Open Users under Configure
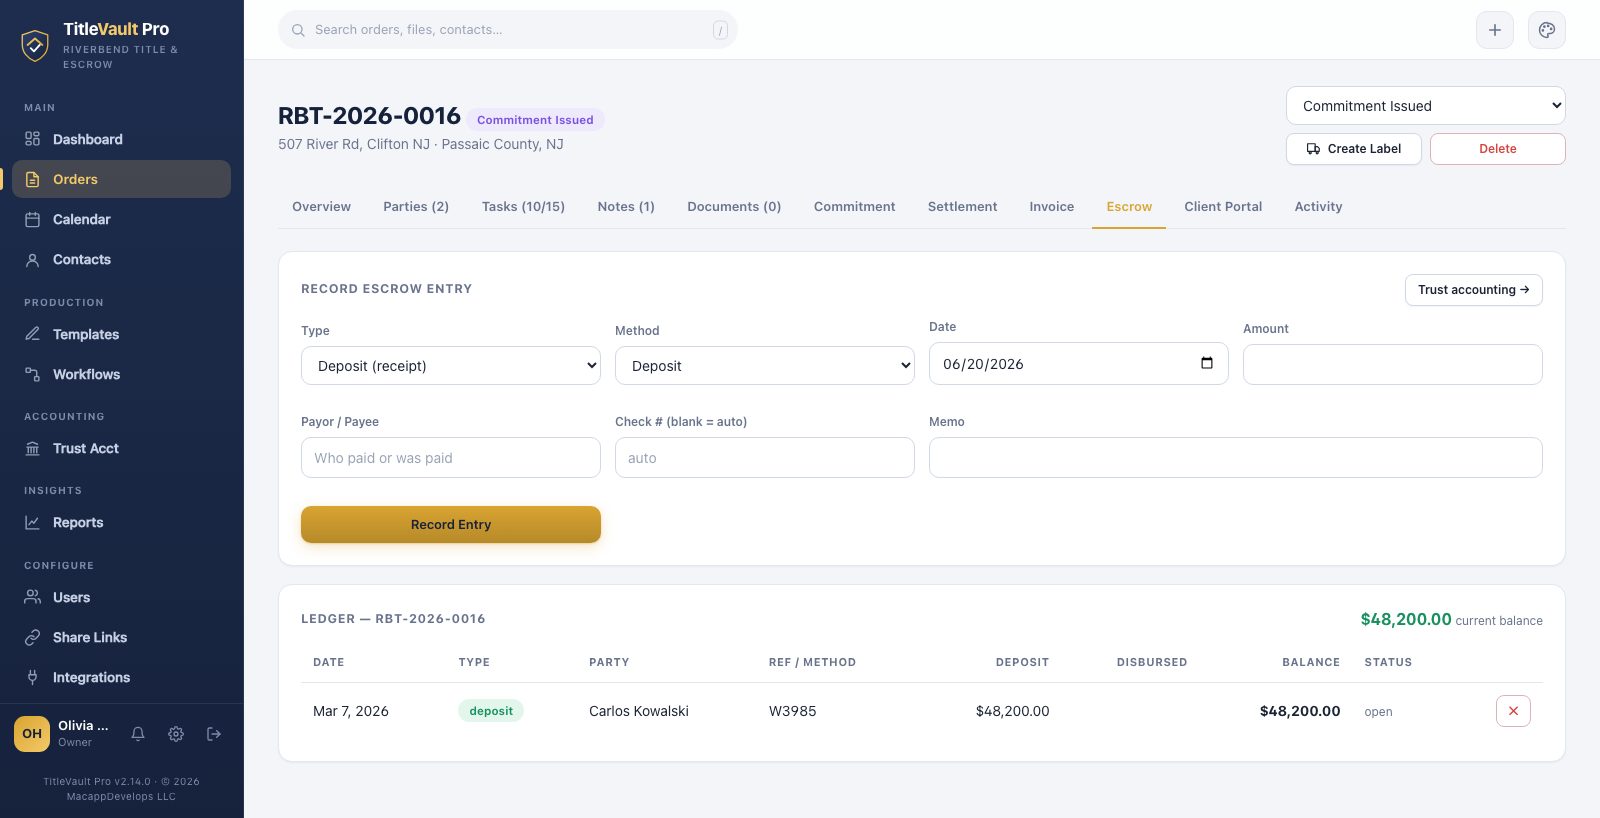Screen dimensions: 1600x818 coord(121,597)
